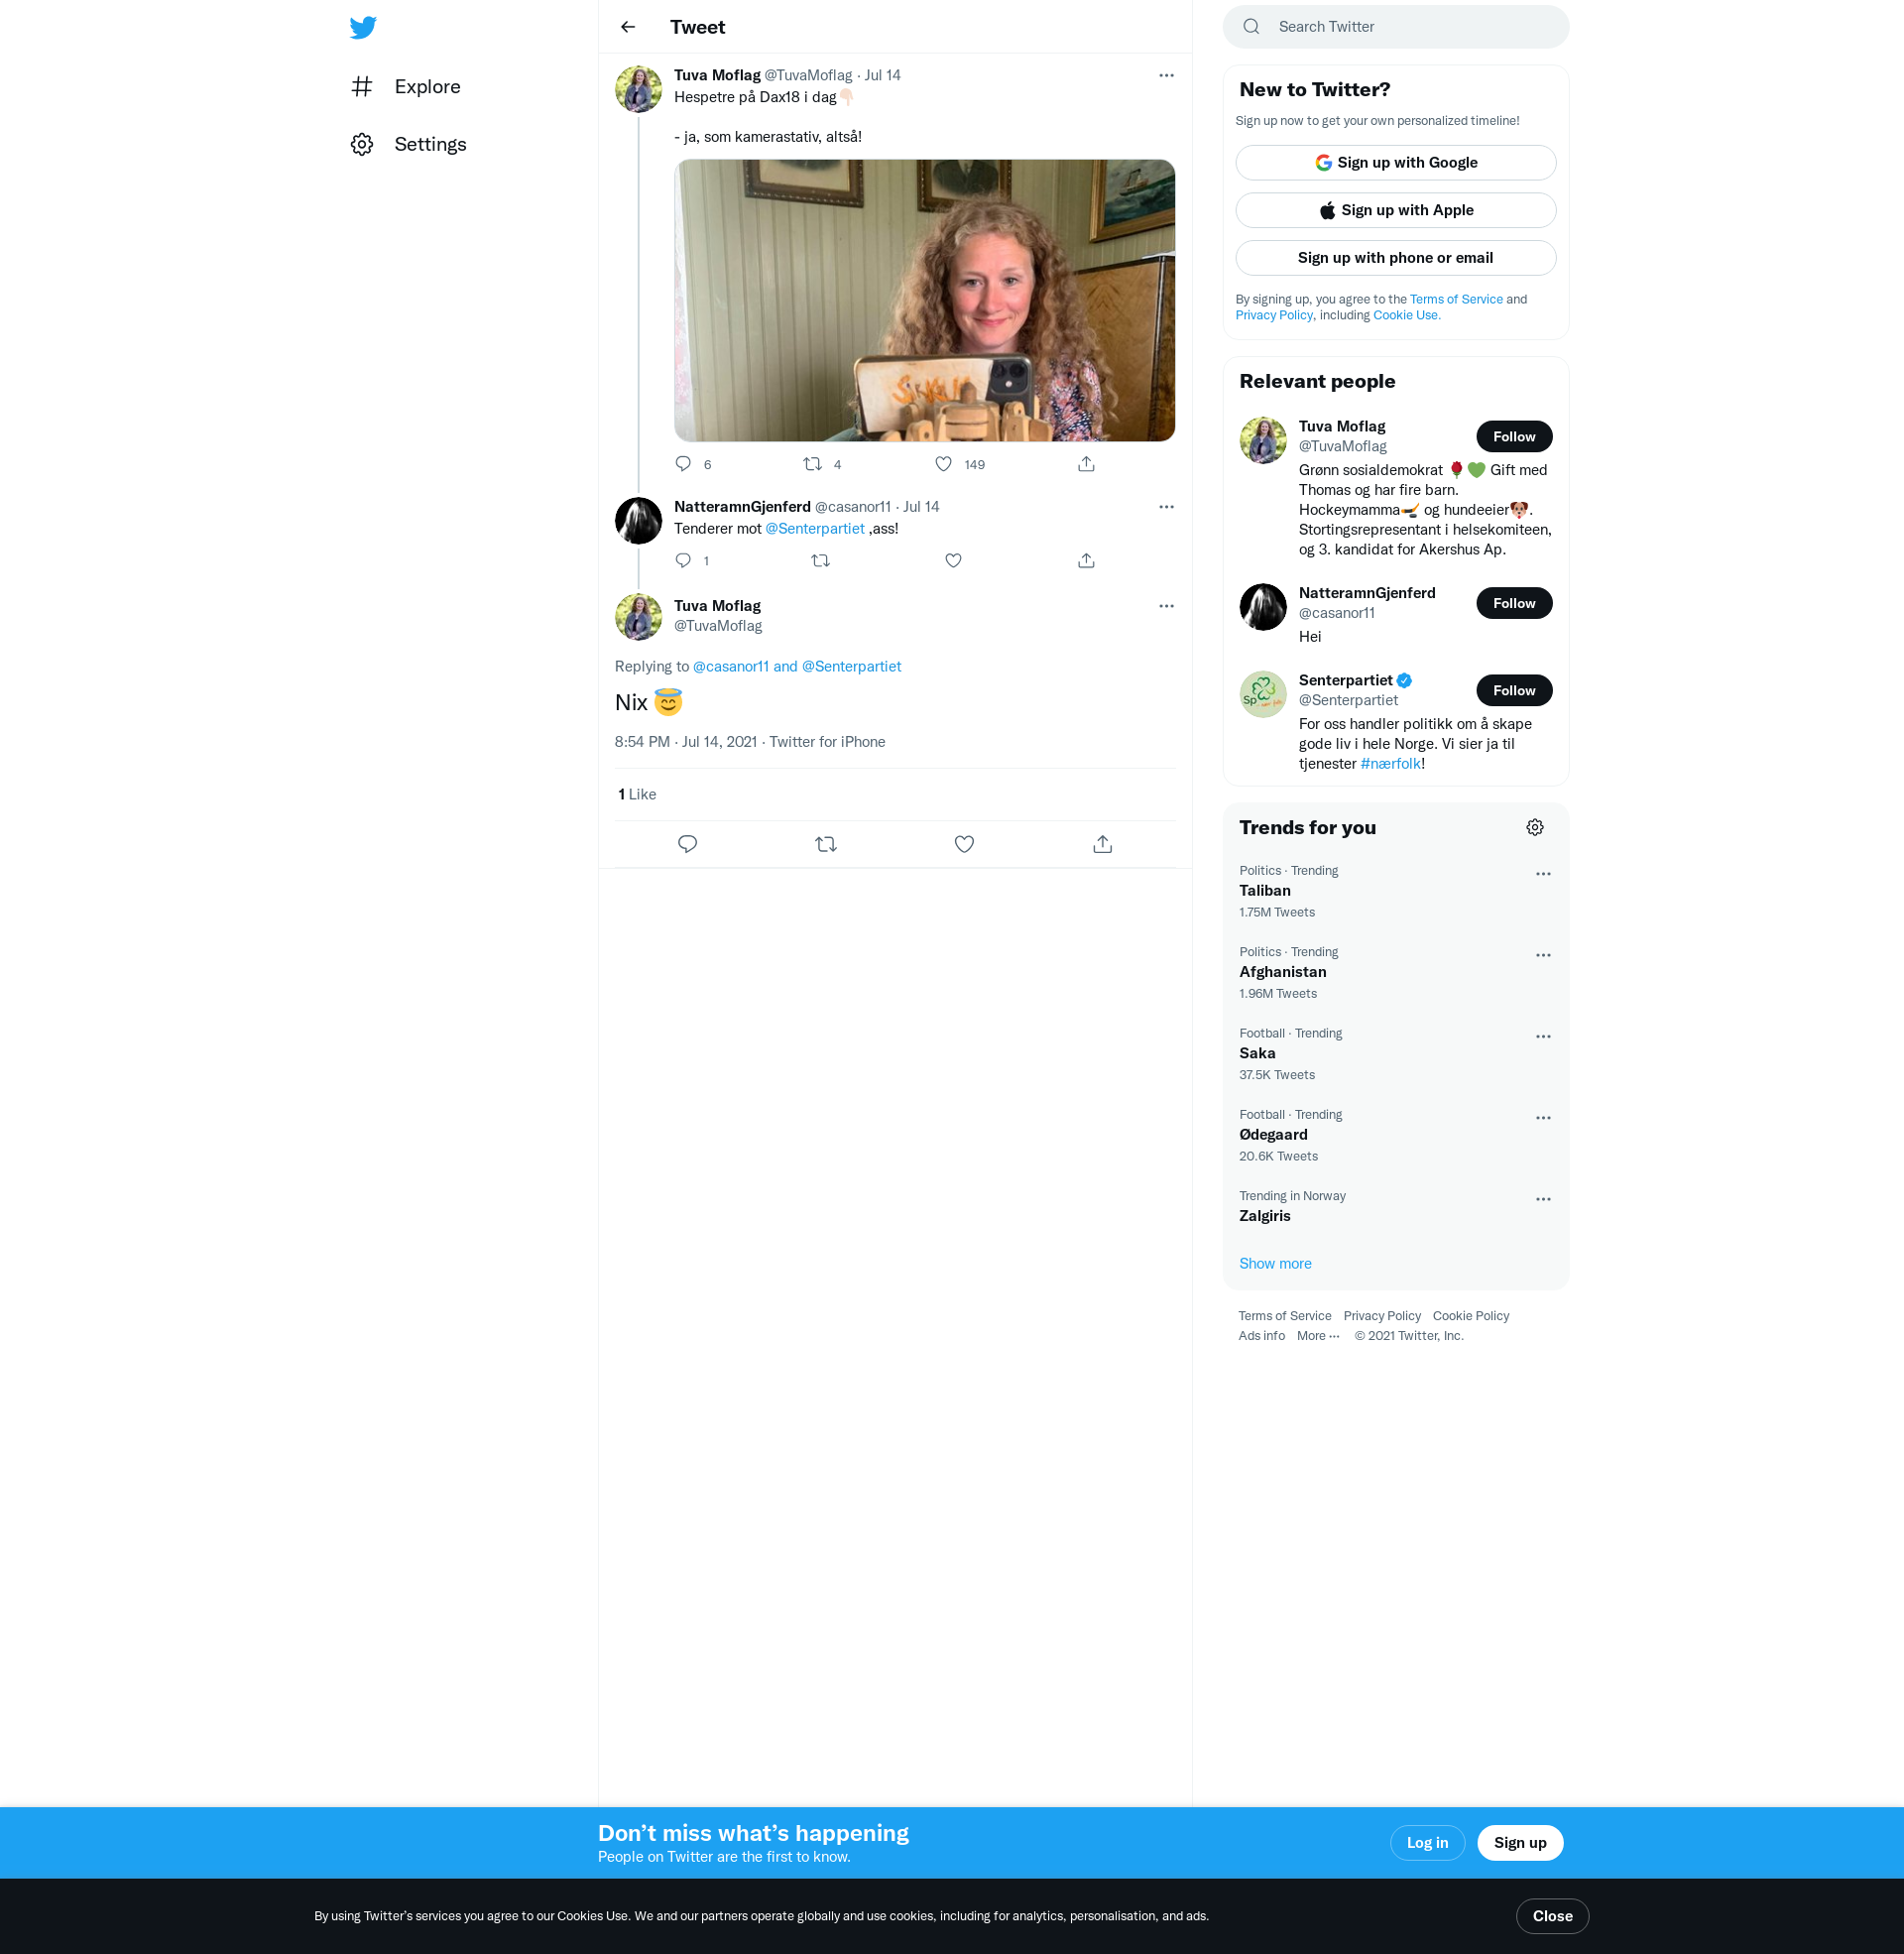Open more options for the Afghanistan trend

[1543, 955]
